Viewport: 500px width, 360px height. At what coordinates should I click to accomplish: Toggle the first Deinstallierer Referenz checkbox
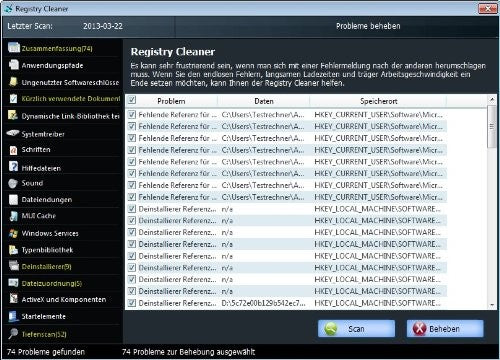[132, 209]
